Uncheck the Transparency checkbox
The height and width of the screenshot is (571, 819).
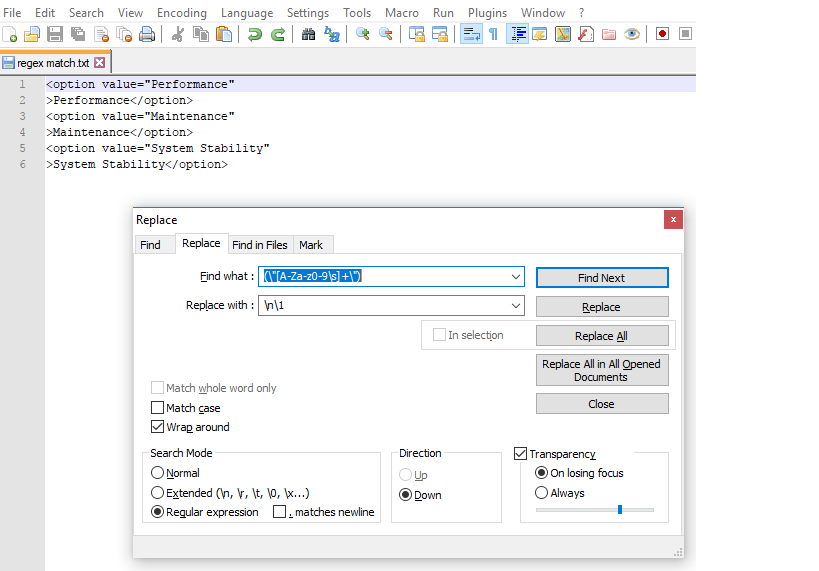tap(520, 453)
